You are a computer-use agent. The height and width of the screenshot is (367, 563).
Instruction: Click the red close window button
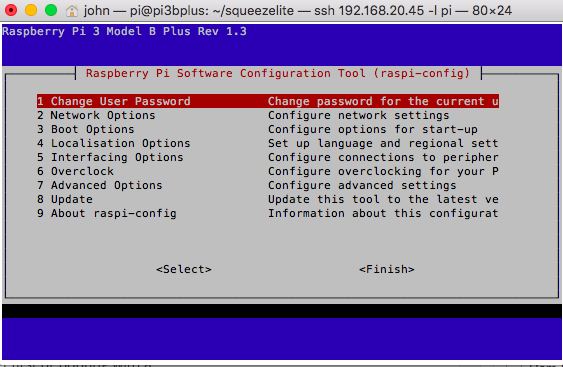[x=11, y=10]
